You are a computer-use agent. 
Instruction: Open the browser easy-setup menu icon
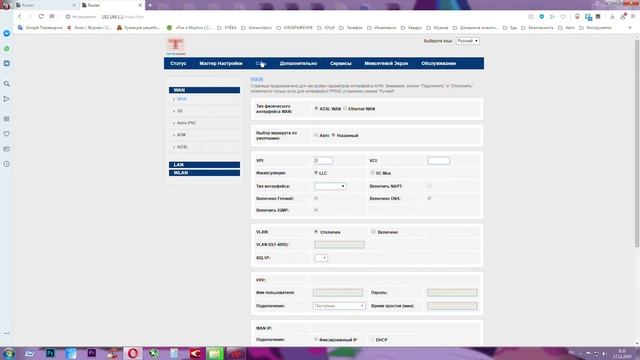[x=633, y=16]
